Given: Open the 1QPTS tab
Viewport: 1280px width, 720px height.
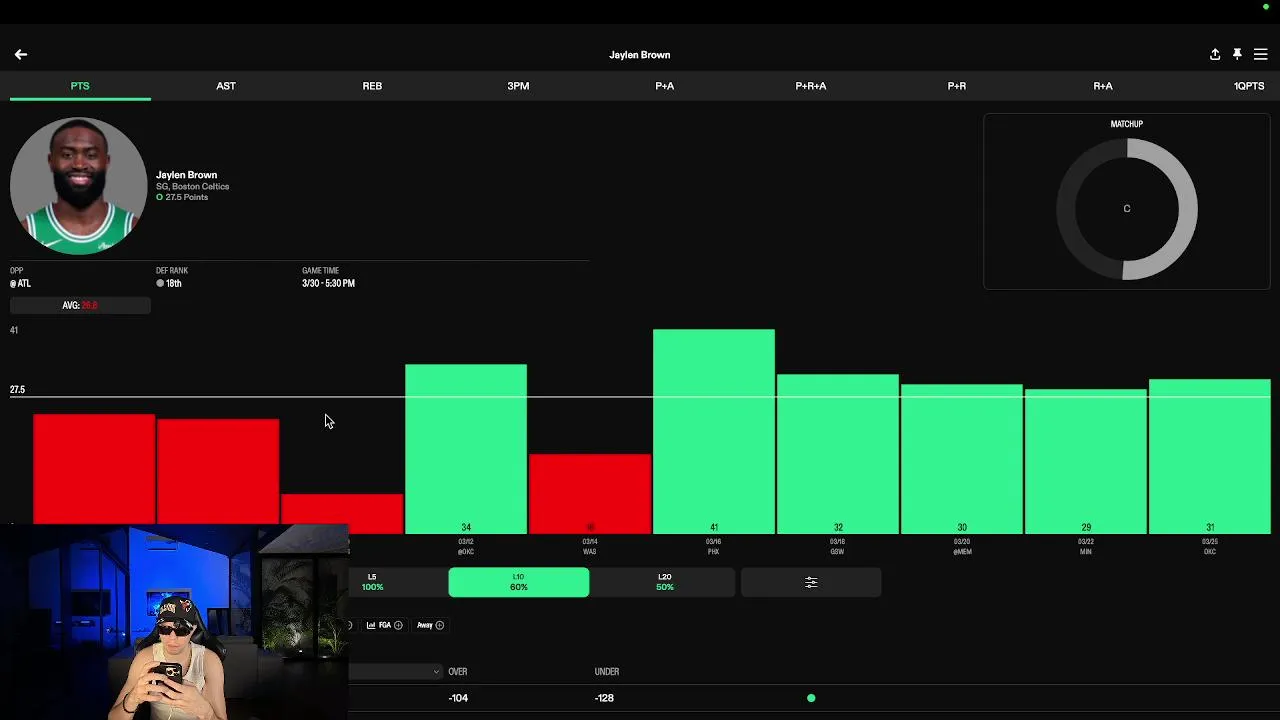Looking at the screenshot, I should (x=1248, y=86).
